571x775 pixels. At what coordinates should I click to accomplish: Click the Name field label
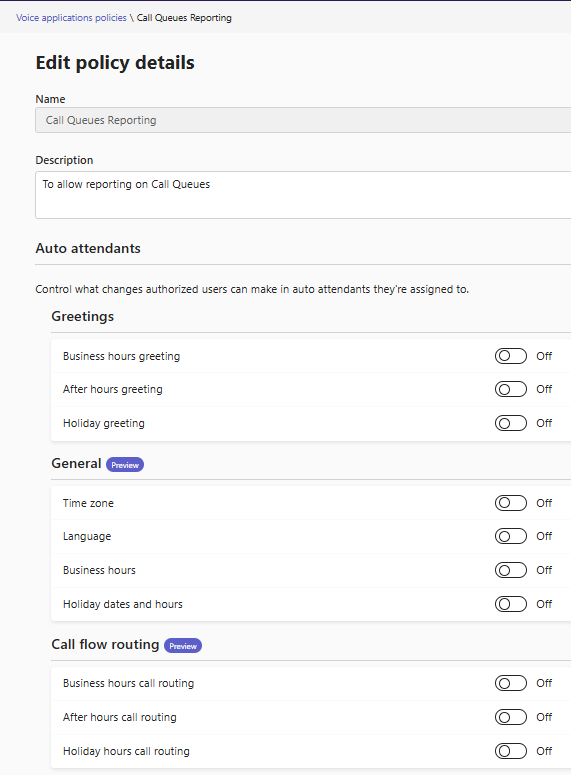[50, 99]
